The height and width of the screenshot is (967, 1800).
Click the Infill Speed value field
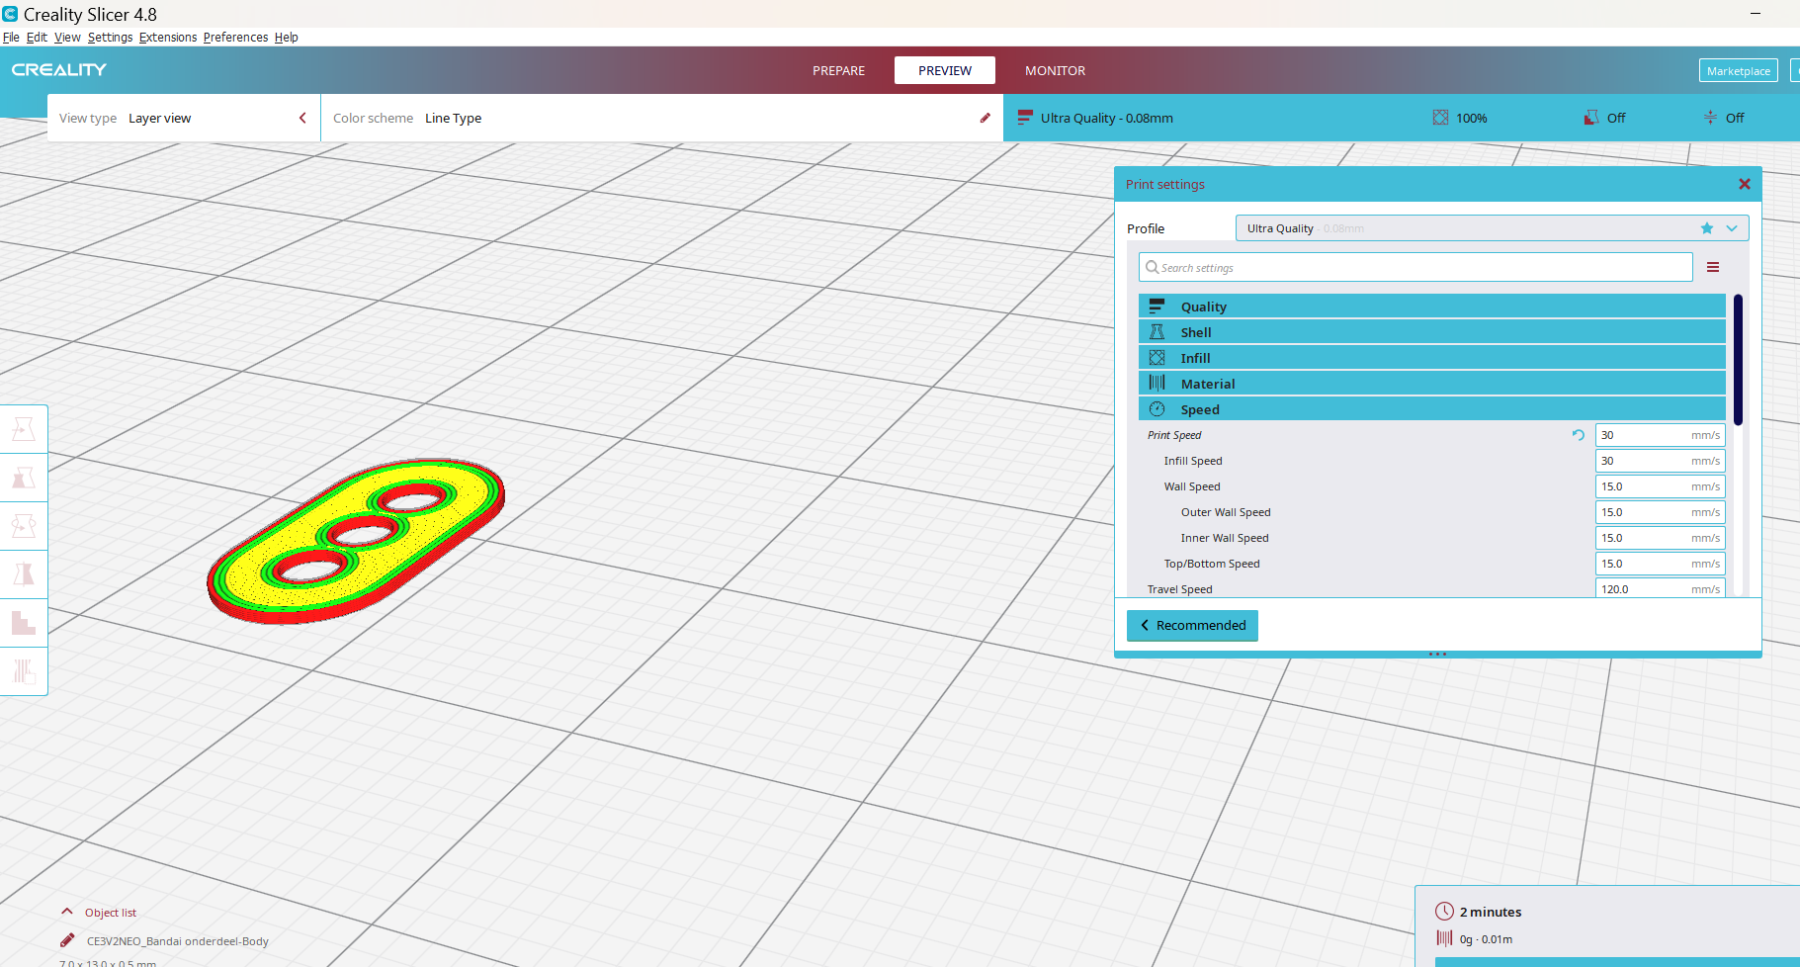point(1660,461)
